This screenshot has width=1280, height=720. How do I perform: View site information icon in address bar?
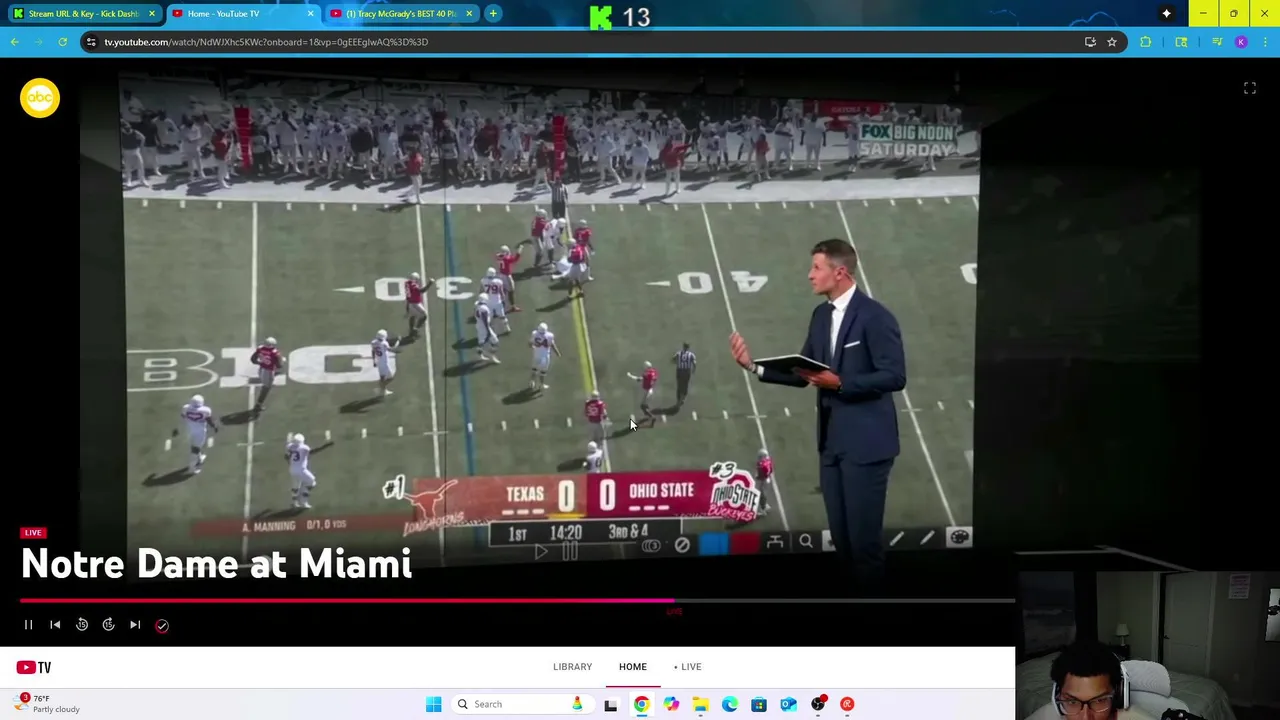(x=91, y=42)
